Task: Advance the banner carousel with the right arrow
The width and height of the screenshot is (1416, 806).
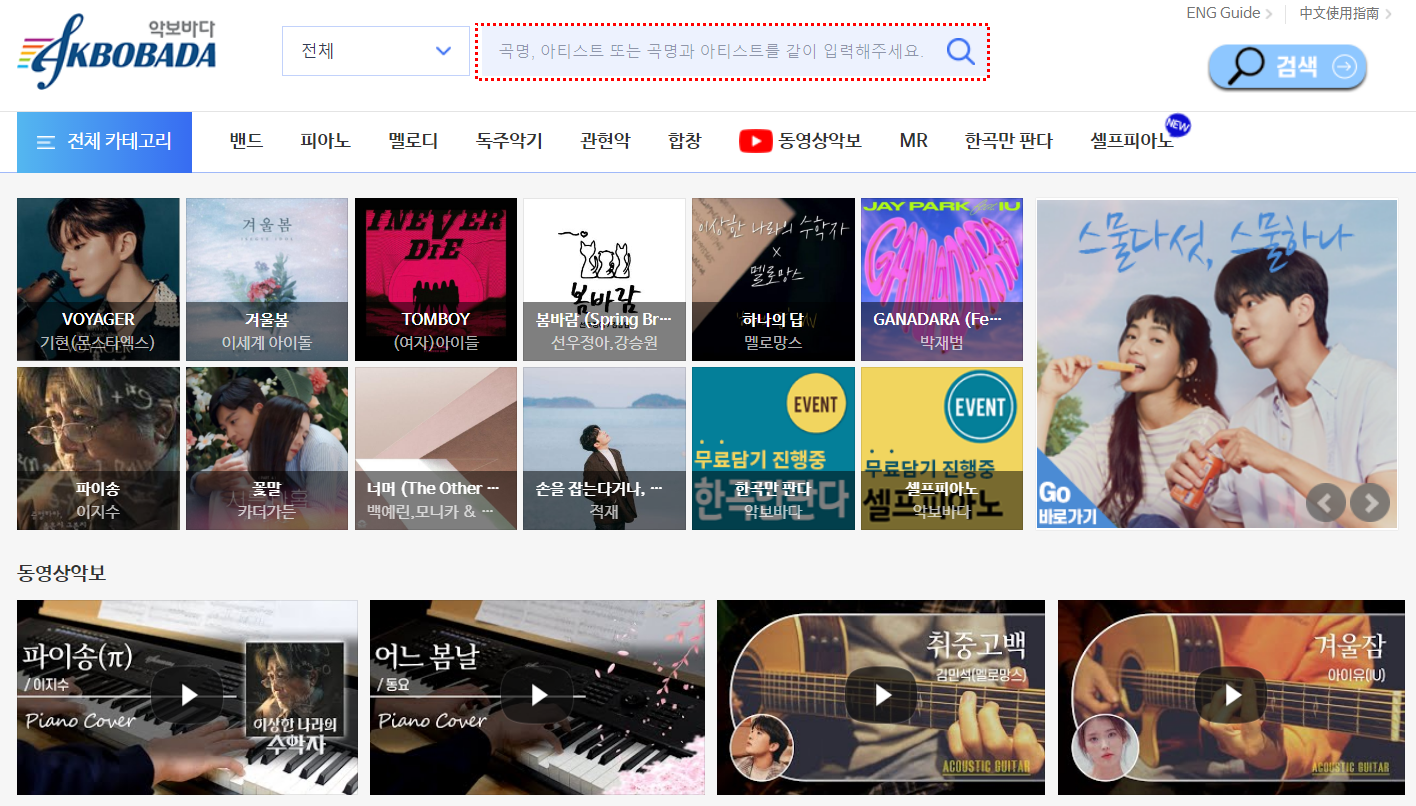Action: 1369,503
